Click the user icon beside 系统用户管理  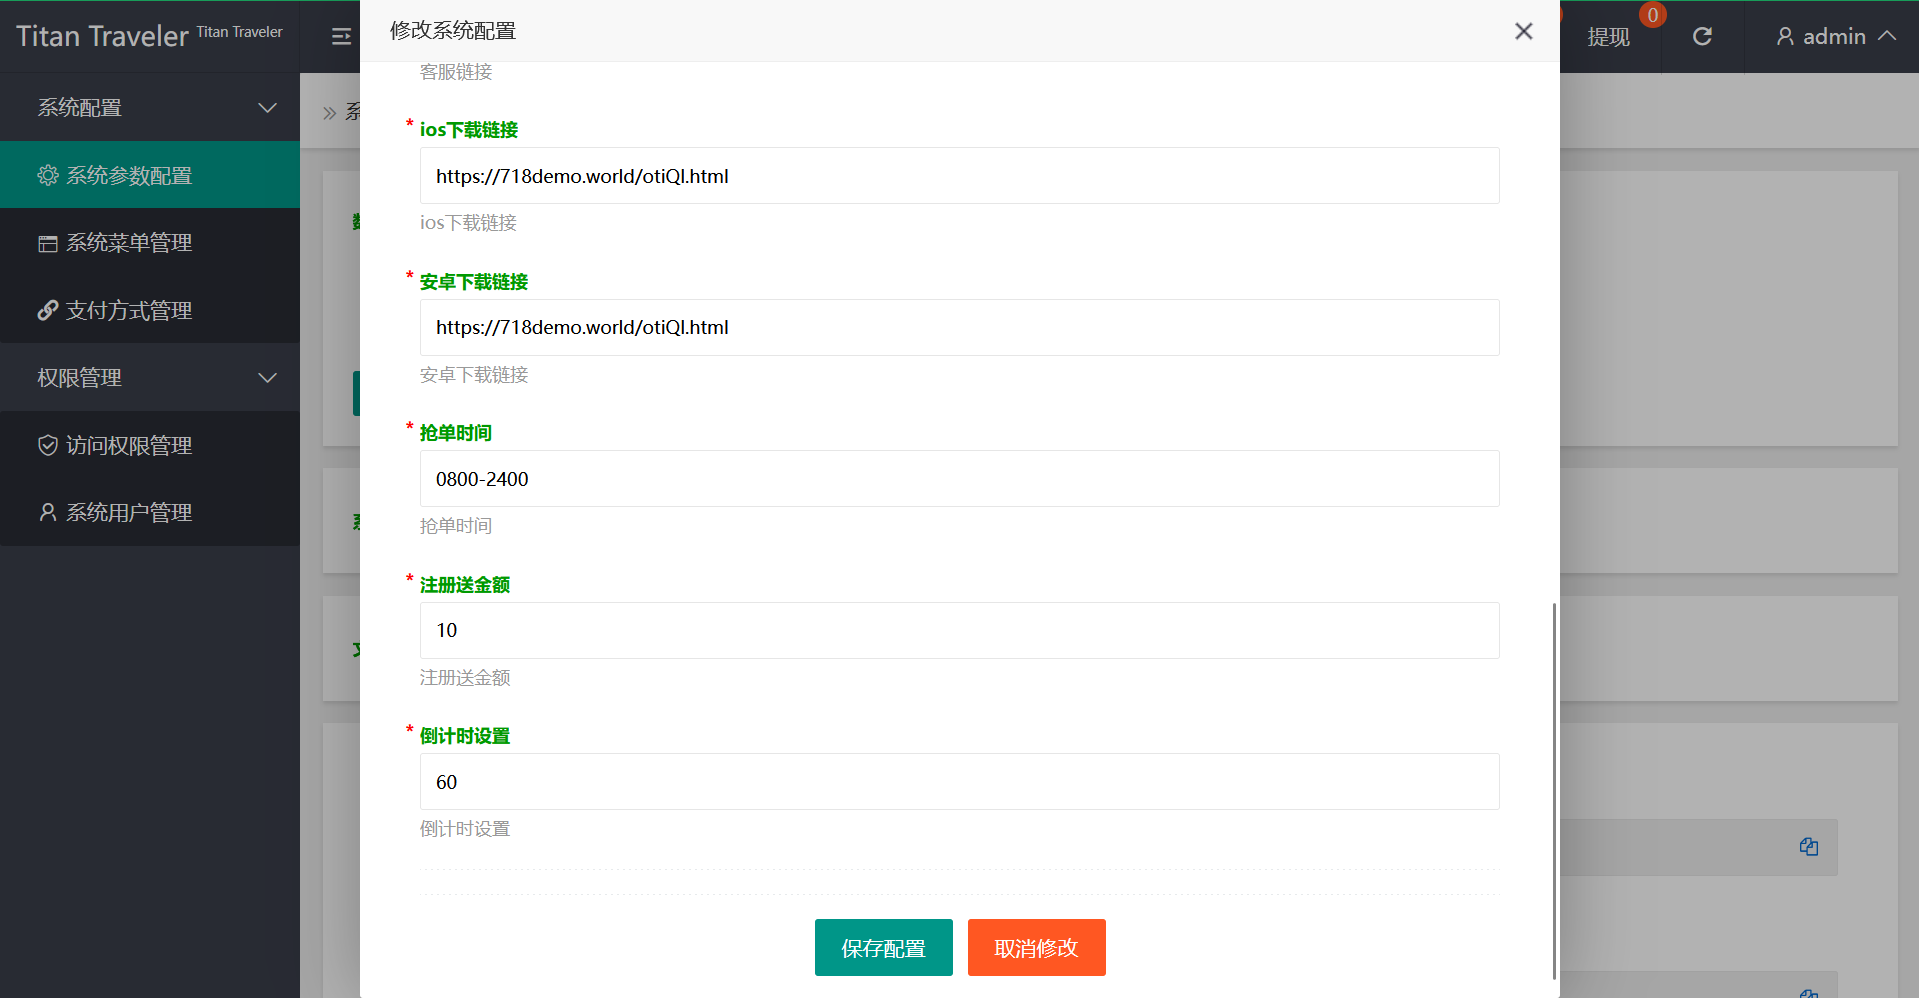(x=48, y=513)
